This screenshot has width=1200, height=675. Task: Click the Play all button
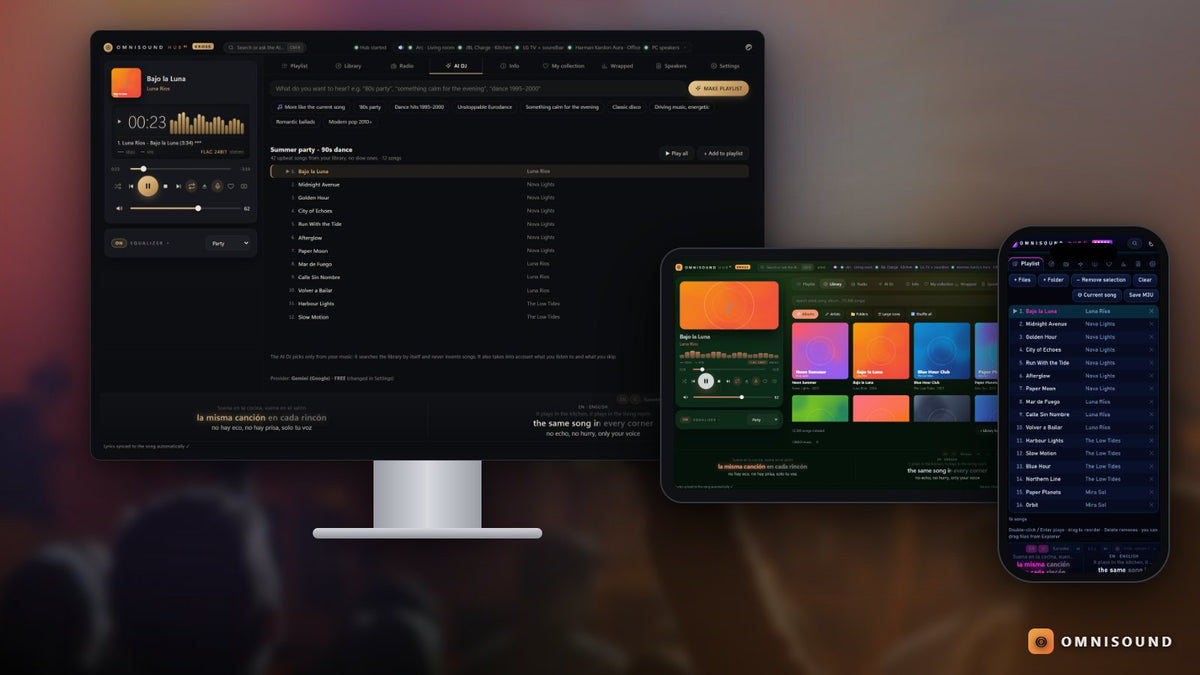tap(675, 153)
